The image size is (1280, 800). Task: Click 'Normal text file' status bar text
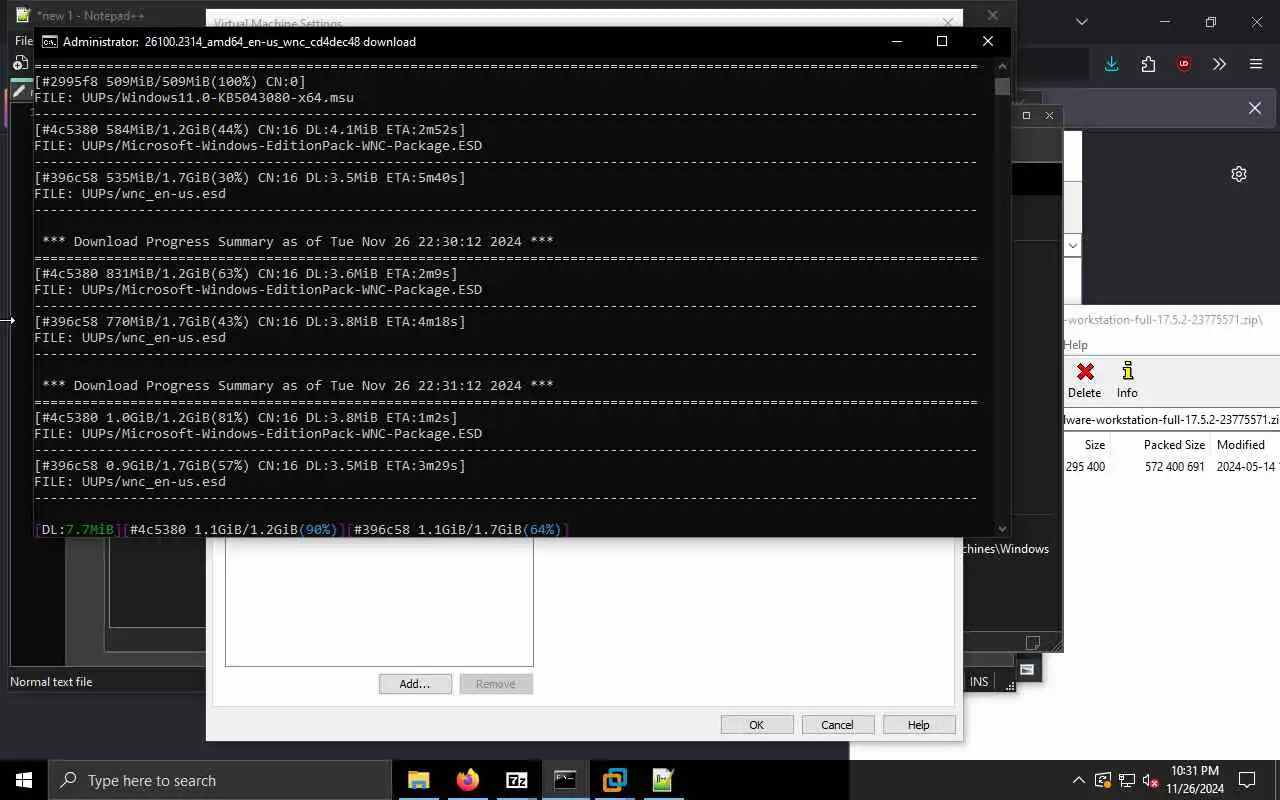pos(51,682)
